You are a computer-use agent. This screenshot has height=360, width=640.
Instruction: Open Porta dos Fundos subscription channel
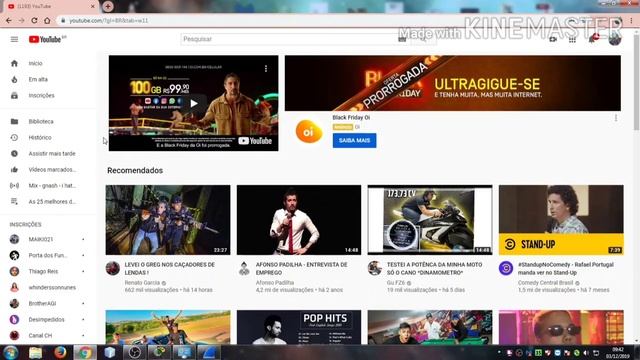tap(48, 256)
